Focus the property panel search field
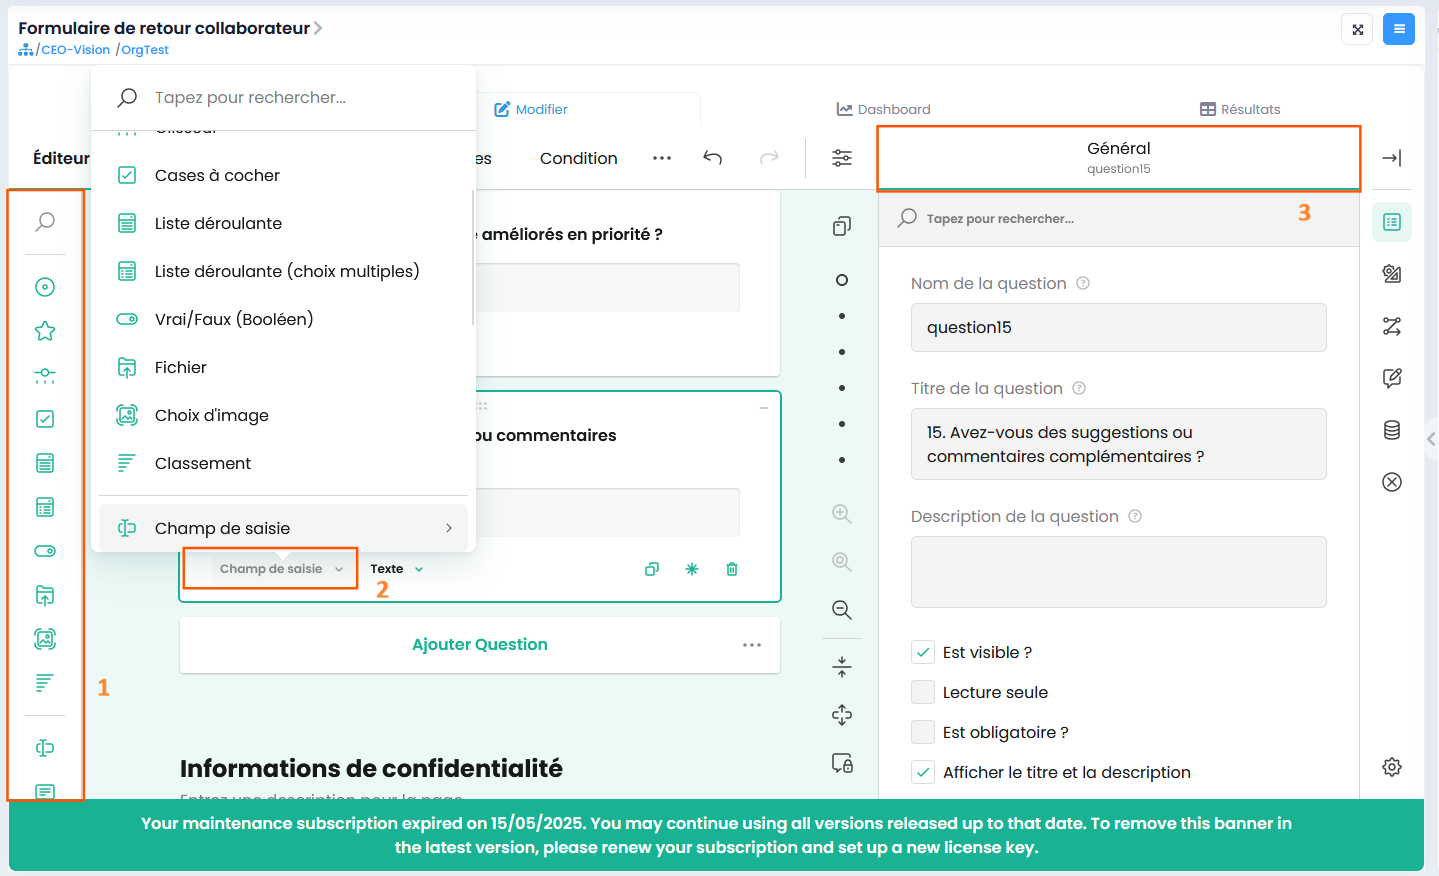 tap(1120, 218)
